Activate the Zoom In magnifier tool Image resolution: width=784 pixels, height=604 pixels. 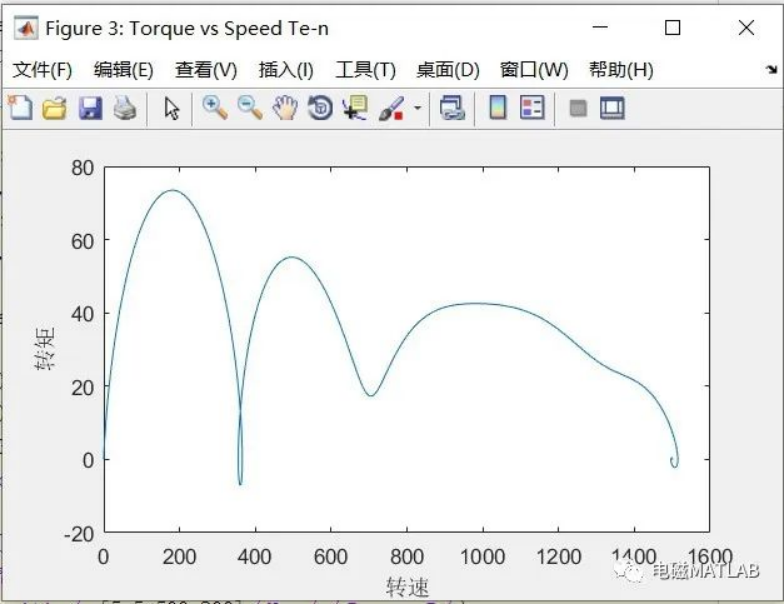(215, 108)
